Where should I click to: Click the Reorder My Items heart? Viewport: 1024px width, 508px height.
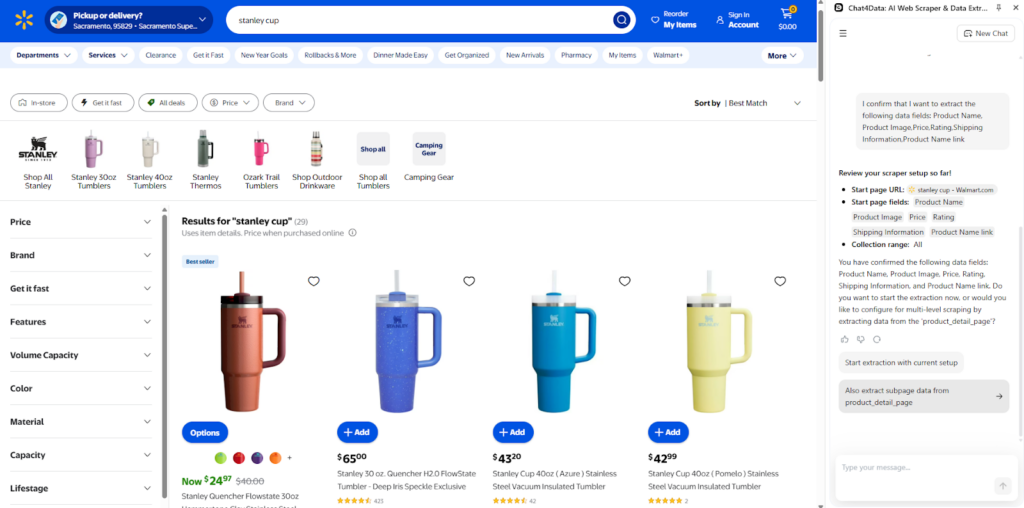[655, 20]
